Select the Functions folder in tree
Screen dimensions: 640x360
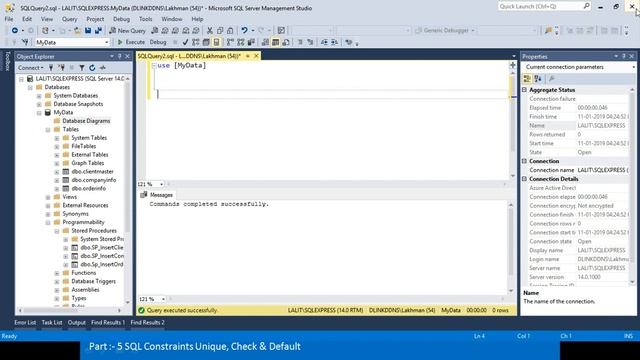(84, 273)
